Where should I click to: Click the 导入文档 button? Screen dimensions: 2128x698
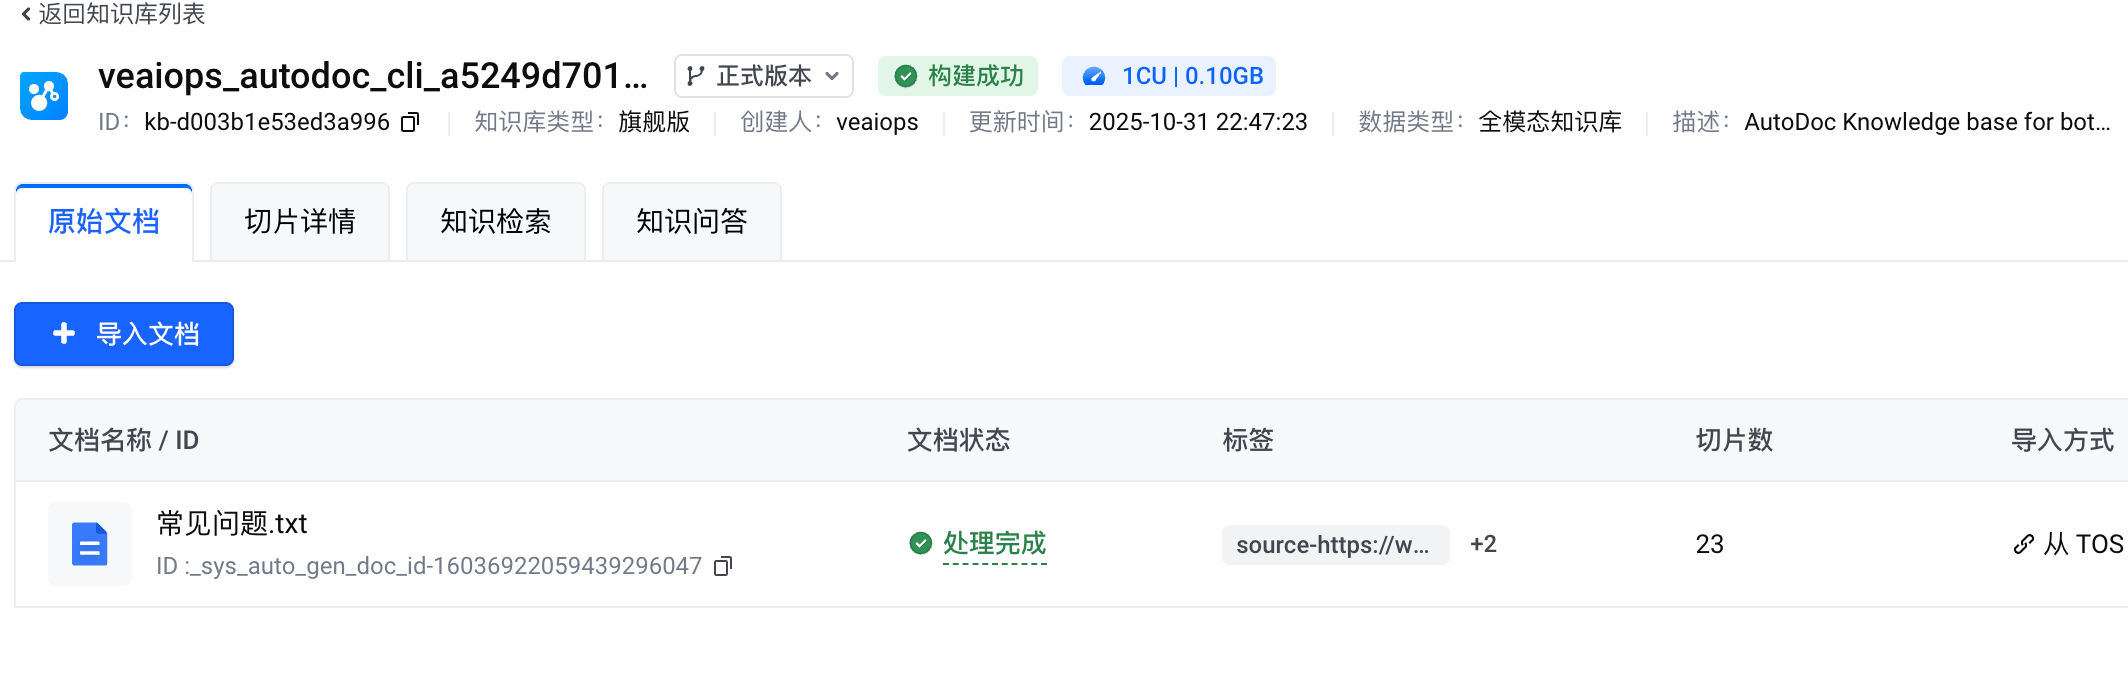tap(124, 334)
